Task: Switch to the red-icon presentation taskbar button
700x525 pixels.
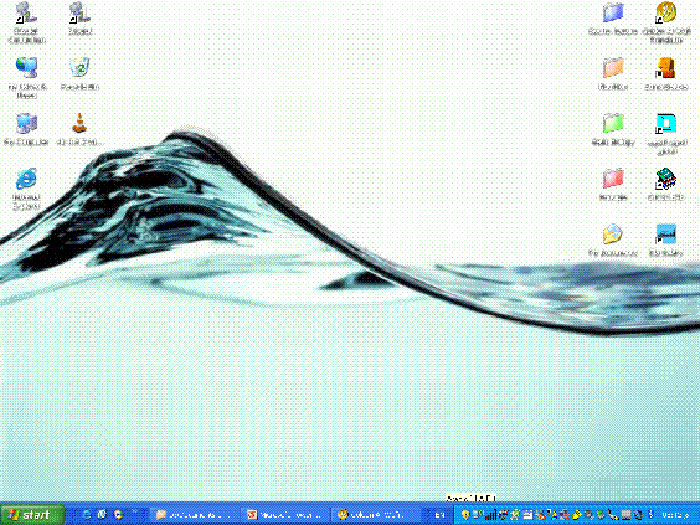Action: tap(286, 515)
